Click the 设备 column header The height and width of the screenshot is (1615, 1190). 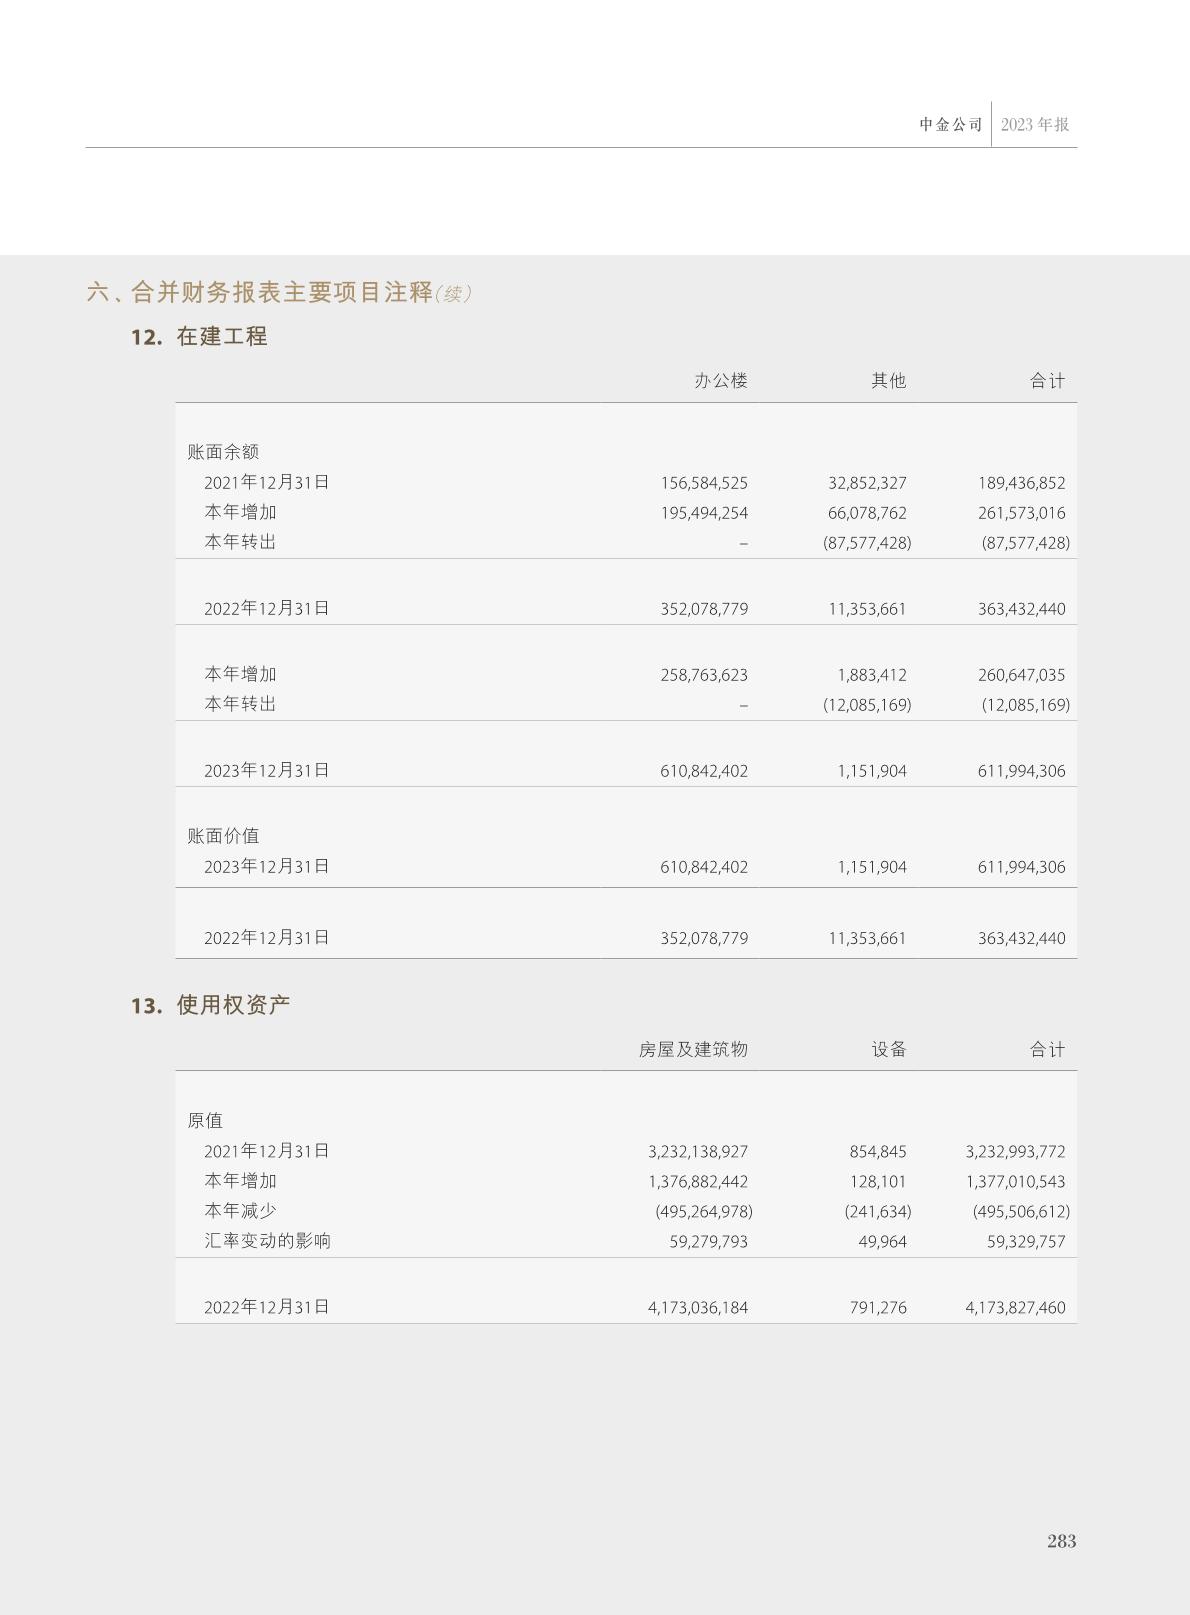[888, 1049]
